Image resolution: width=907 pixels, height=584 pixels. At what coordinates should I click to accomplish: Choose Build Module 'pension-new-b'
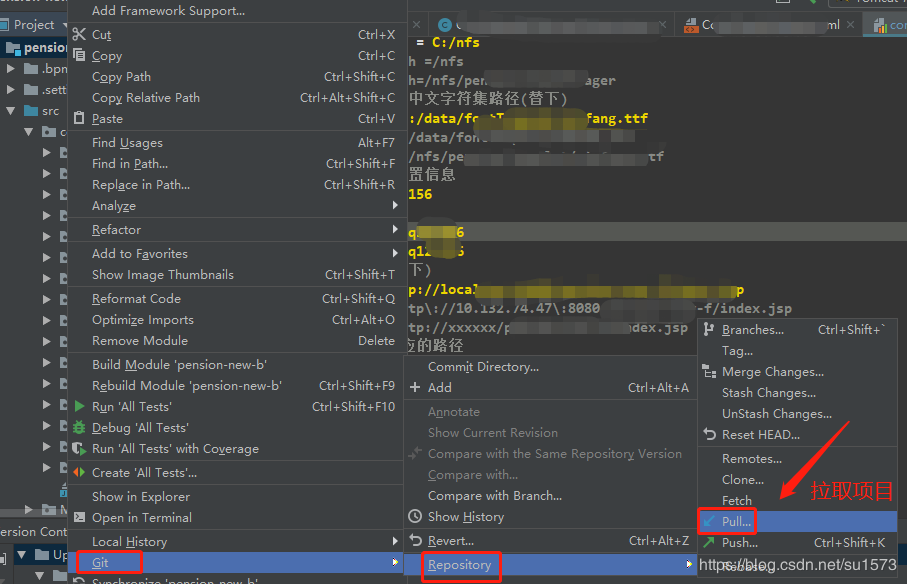pos(237,364)
